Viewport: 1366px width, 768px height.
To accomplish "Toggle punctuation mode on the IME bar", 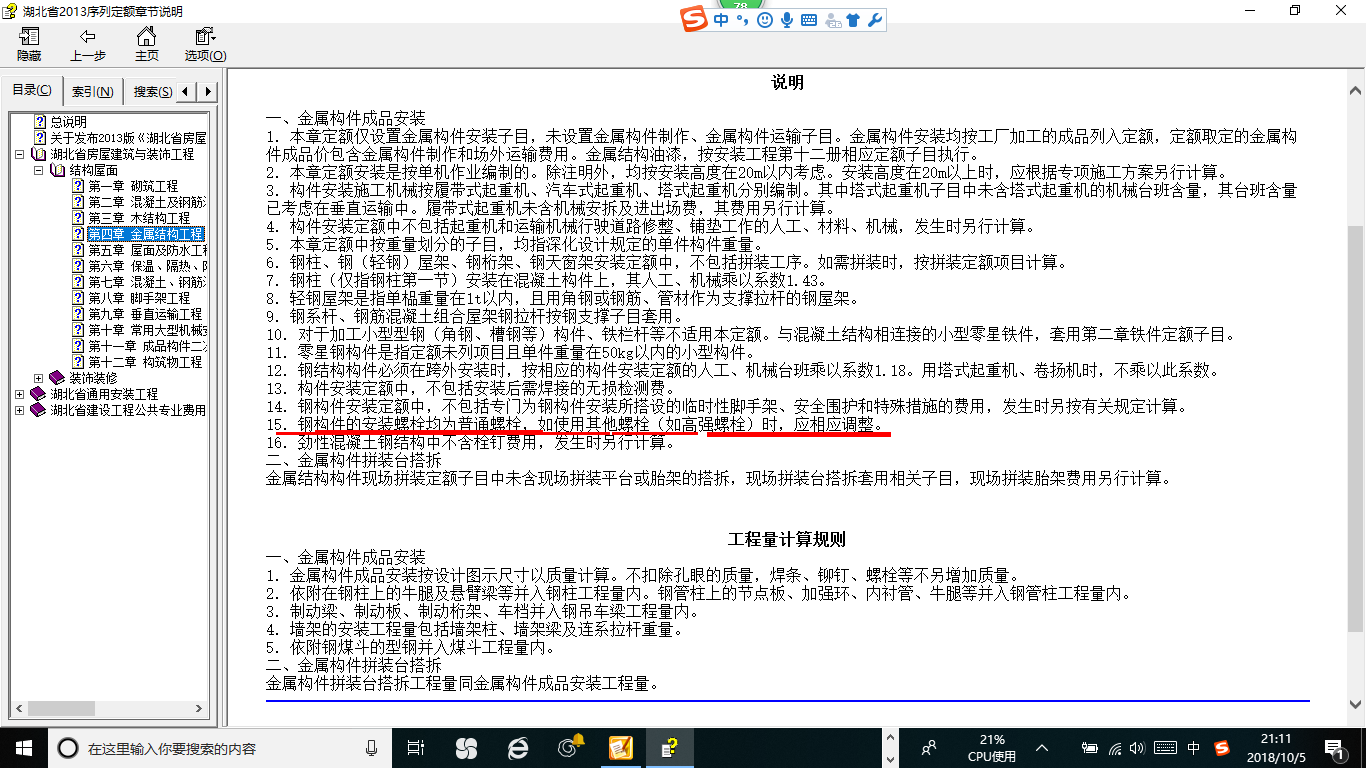I will coord(742,20).
